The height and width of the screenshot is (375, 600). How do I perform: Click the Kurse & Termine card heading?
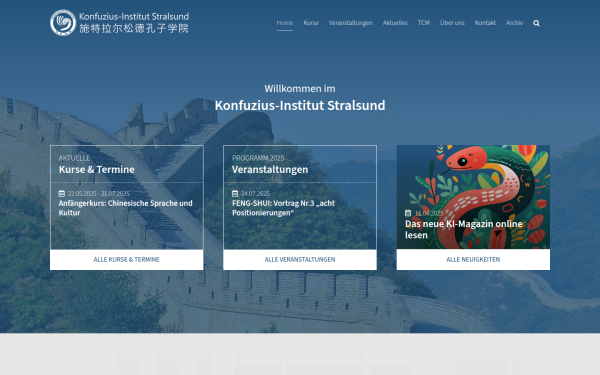(x=96, y=170)
